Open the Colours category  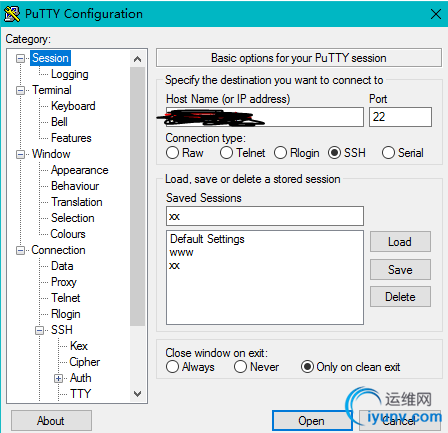pyautogui.click(x=68, y=234)
